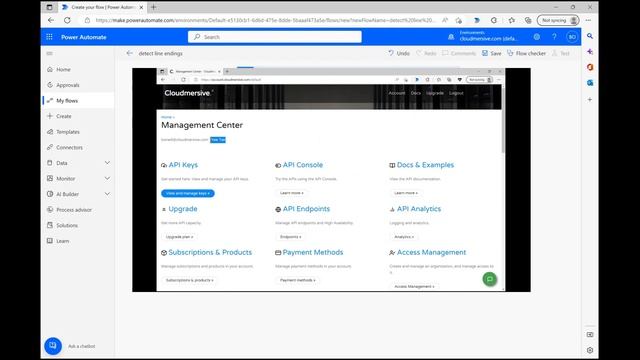Open the Not syncing profile button
Screen dimensions: 640x360
(558, 20)
